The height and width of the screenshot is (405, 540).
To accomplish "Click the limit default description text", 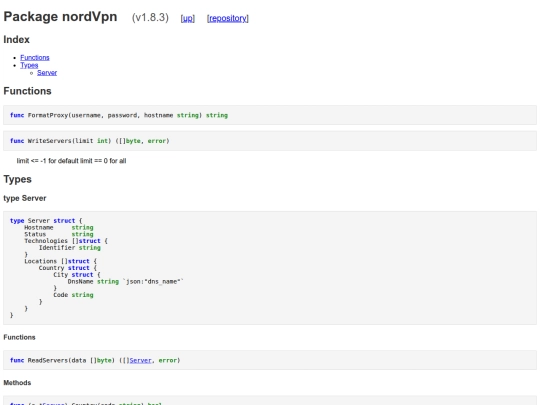I will click(x=71, y=161).
